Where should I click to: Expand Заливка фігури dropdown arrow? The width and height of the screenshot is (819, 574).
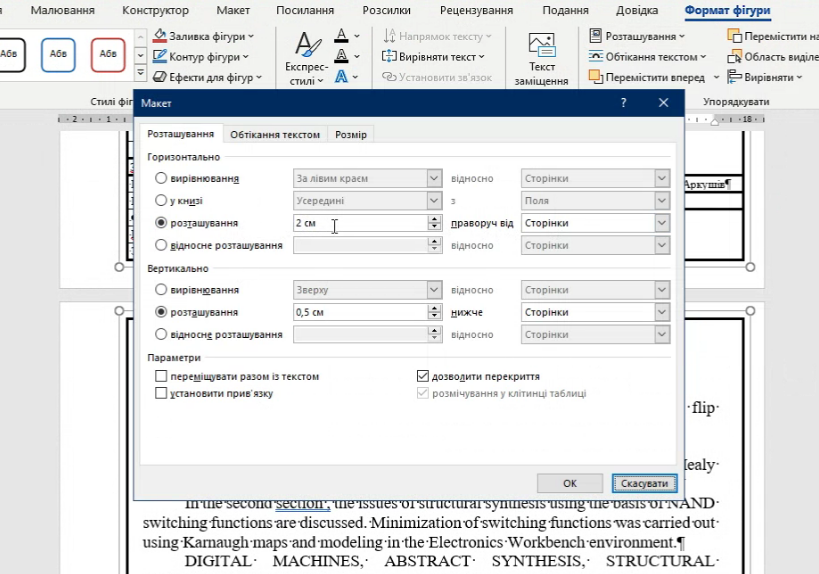pos(251,36)
